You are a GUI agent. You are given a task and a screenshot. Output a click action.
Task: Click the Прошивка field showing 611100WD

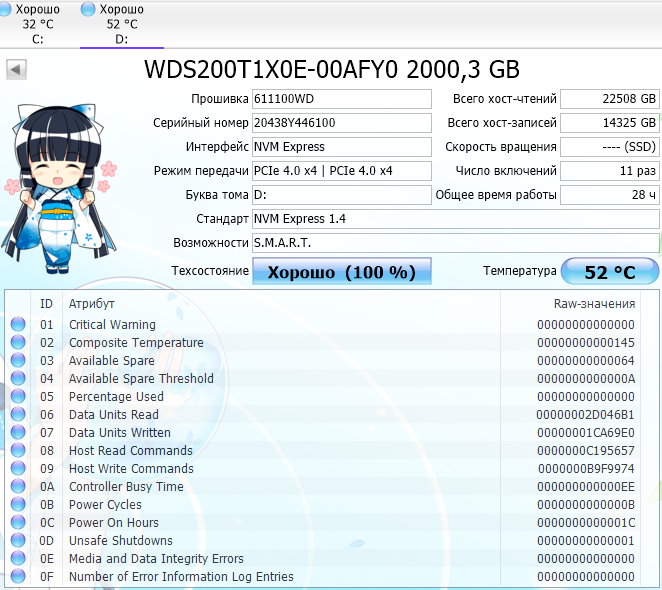pos(342,99)
